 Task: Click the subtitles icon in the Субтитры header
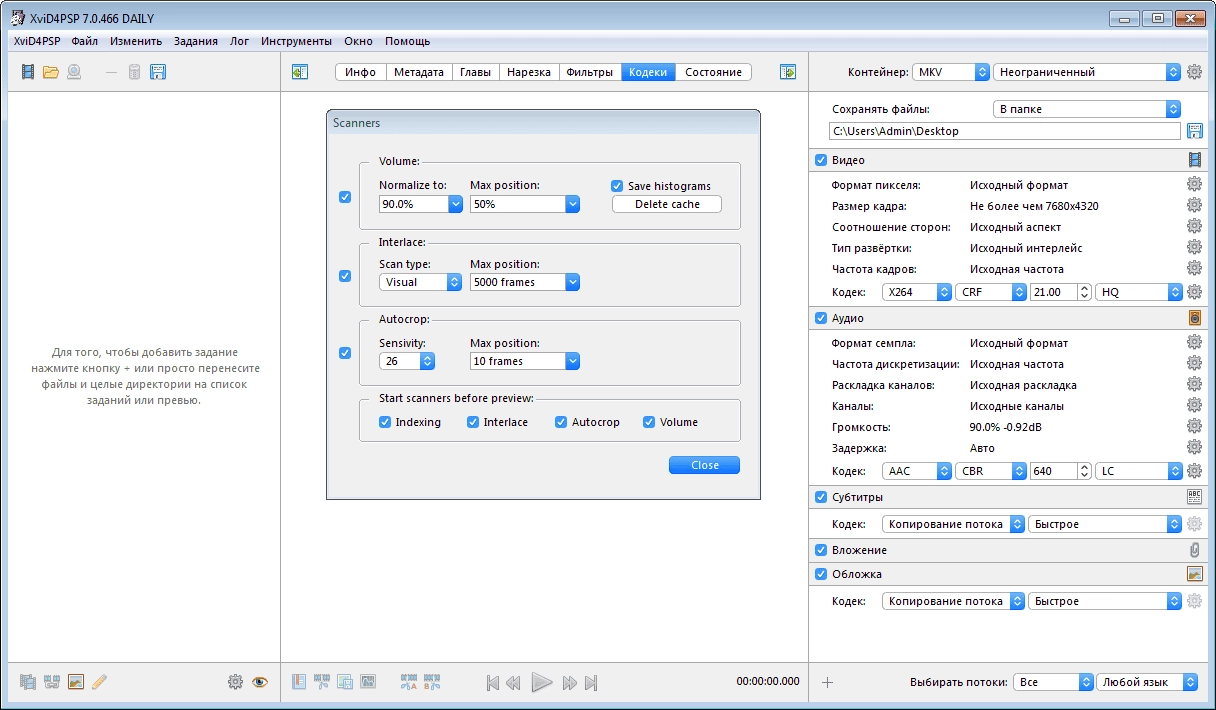tap(1194, 497)
